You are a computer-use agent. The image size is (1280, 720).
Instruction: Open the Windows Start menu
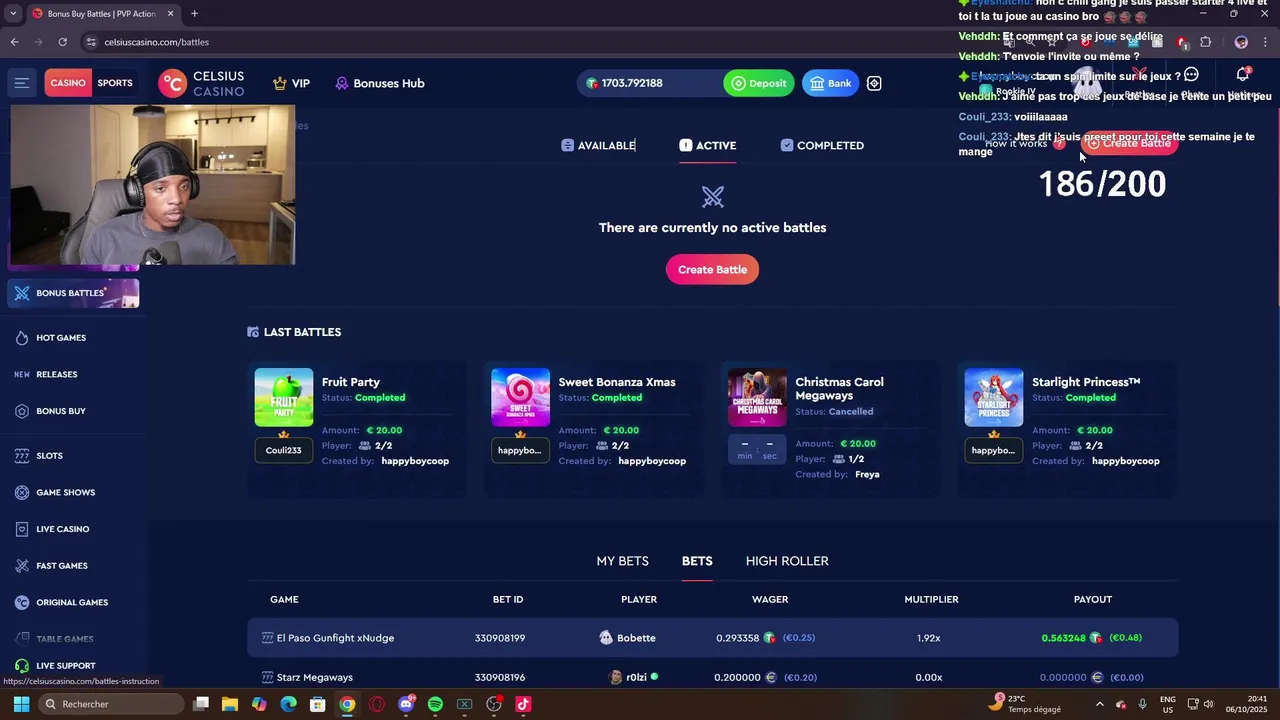(21, 704)
